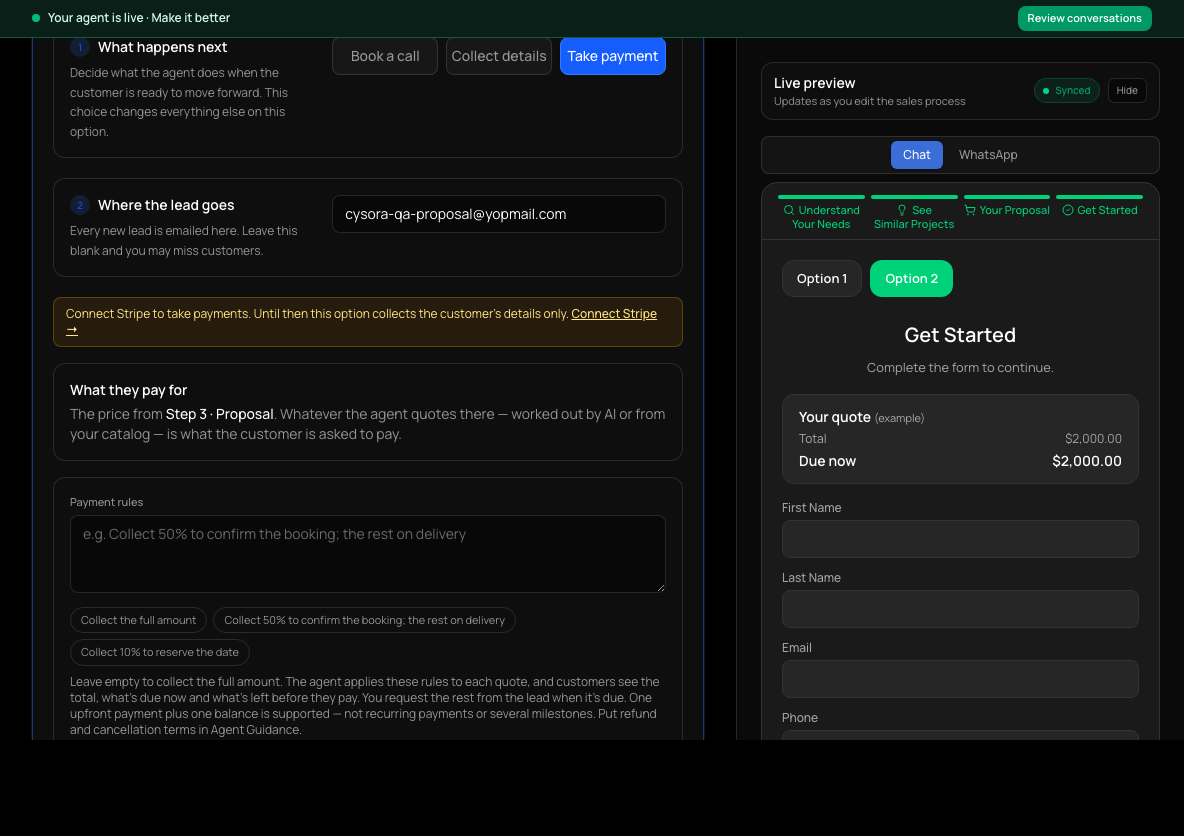The image size is (1184, 836).
Task: Click the 'Step 3 · Proposal' text
Action: click(x=220, y=414)
